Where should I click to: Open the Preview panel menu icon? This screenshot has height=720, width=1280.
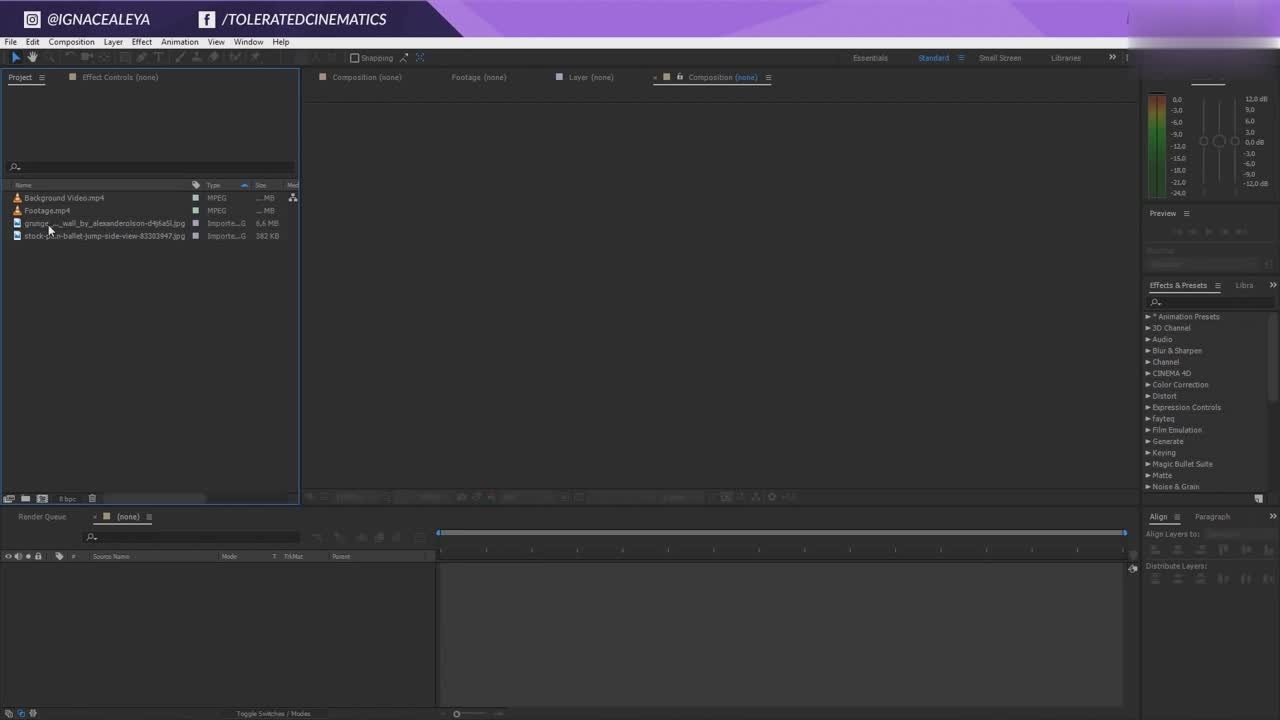coord(1186,214)
